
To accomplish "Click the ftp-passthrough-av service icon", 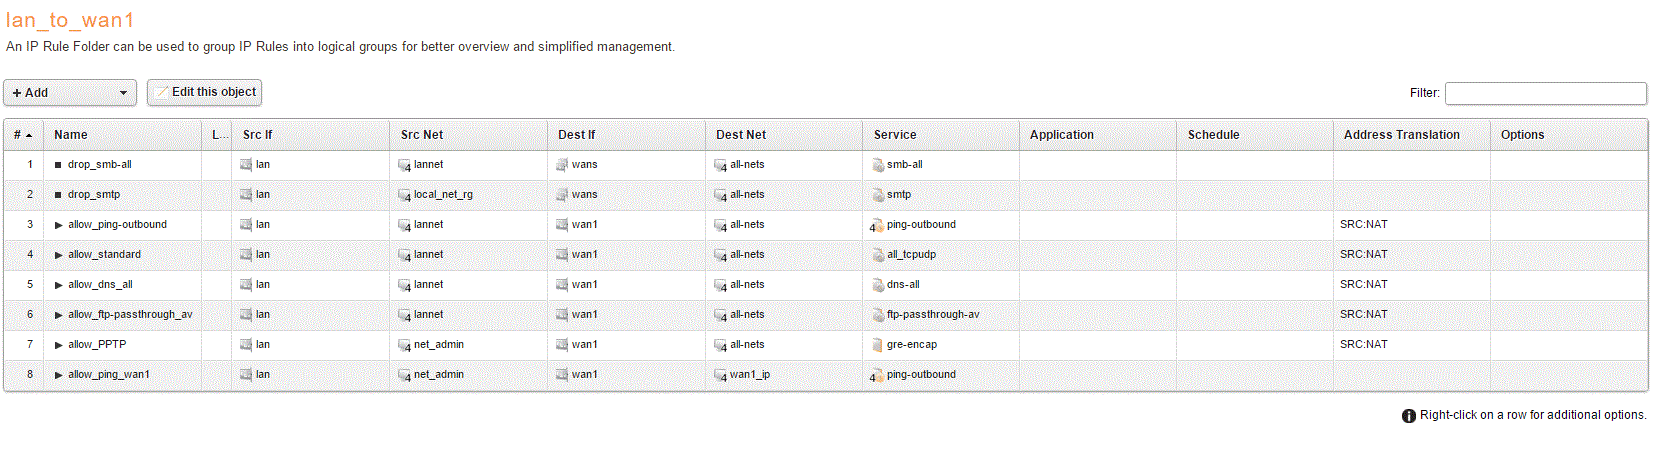I will [878, 315].
